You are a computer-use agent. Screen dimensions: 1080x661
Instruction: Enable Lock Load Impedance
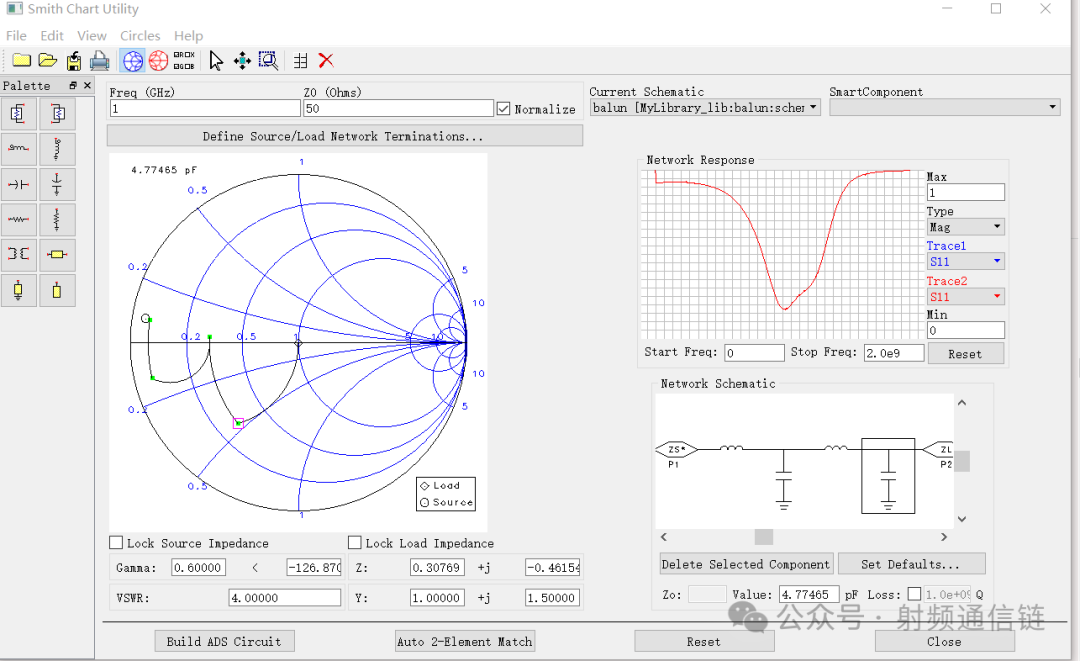pos(355,543)
